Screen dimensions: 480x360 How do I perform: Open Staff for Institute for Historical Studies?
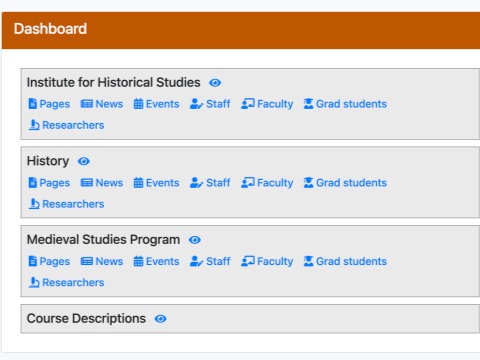[x=210, y=104]
